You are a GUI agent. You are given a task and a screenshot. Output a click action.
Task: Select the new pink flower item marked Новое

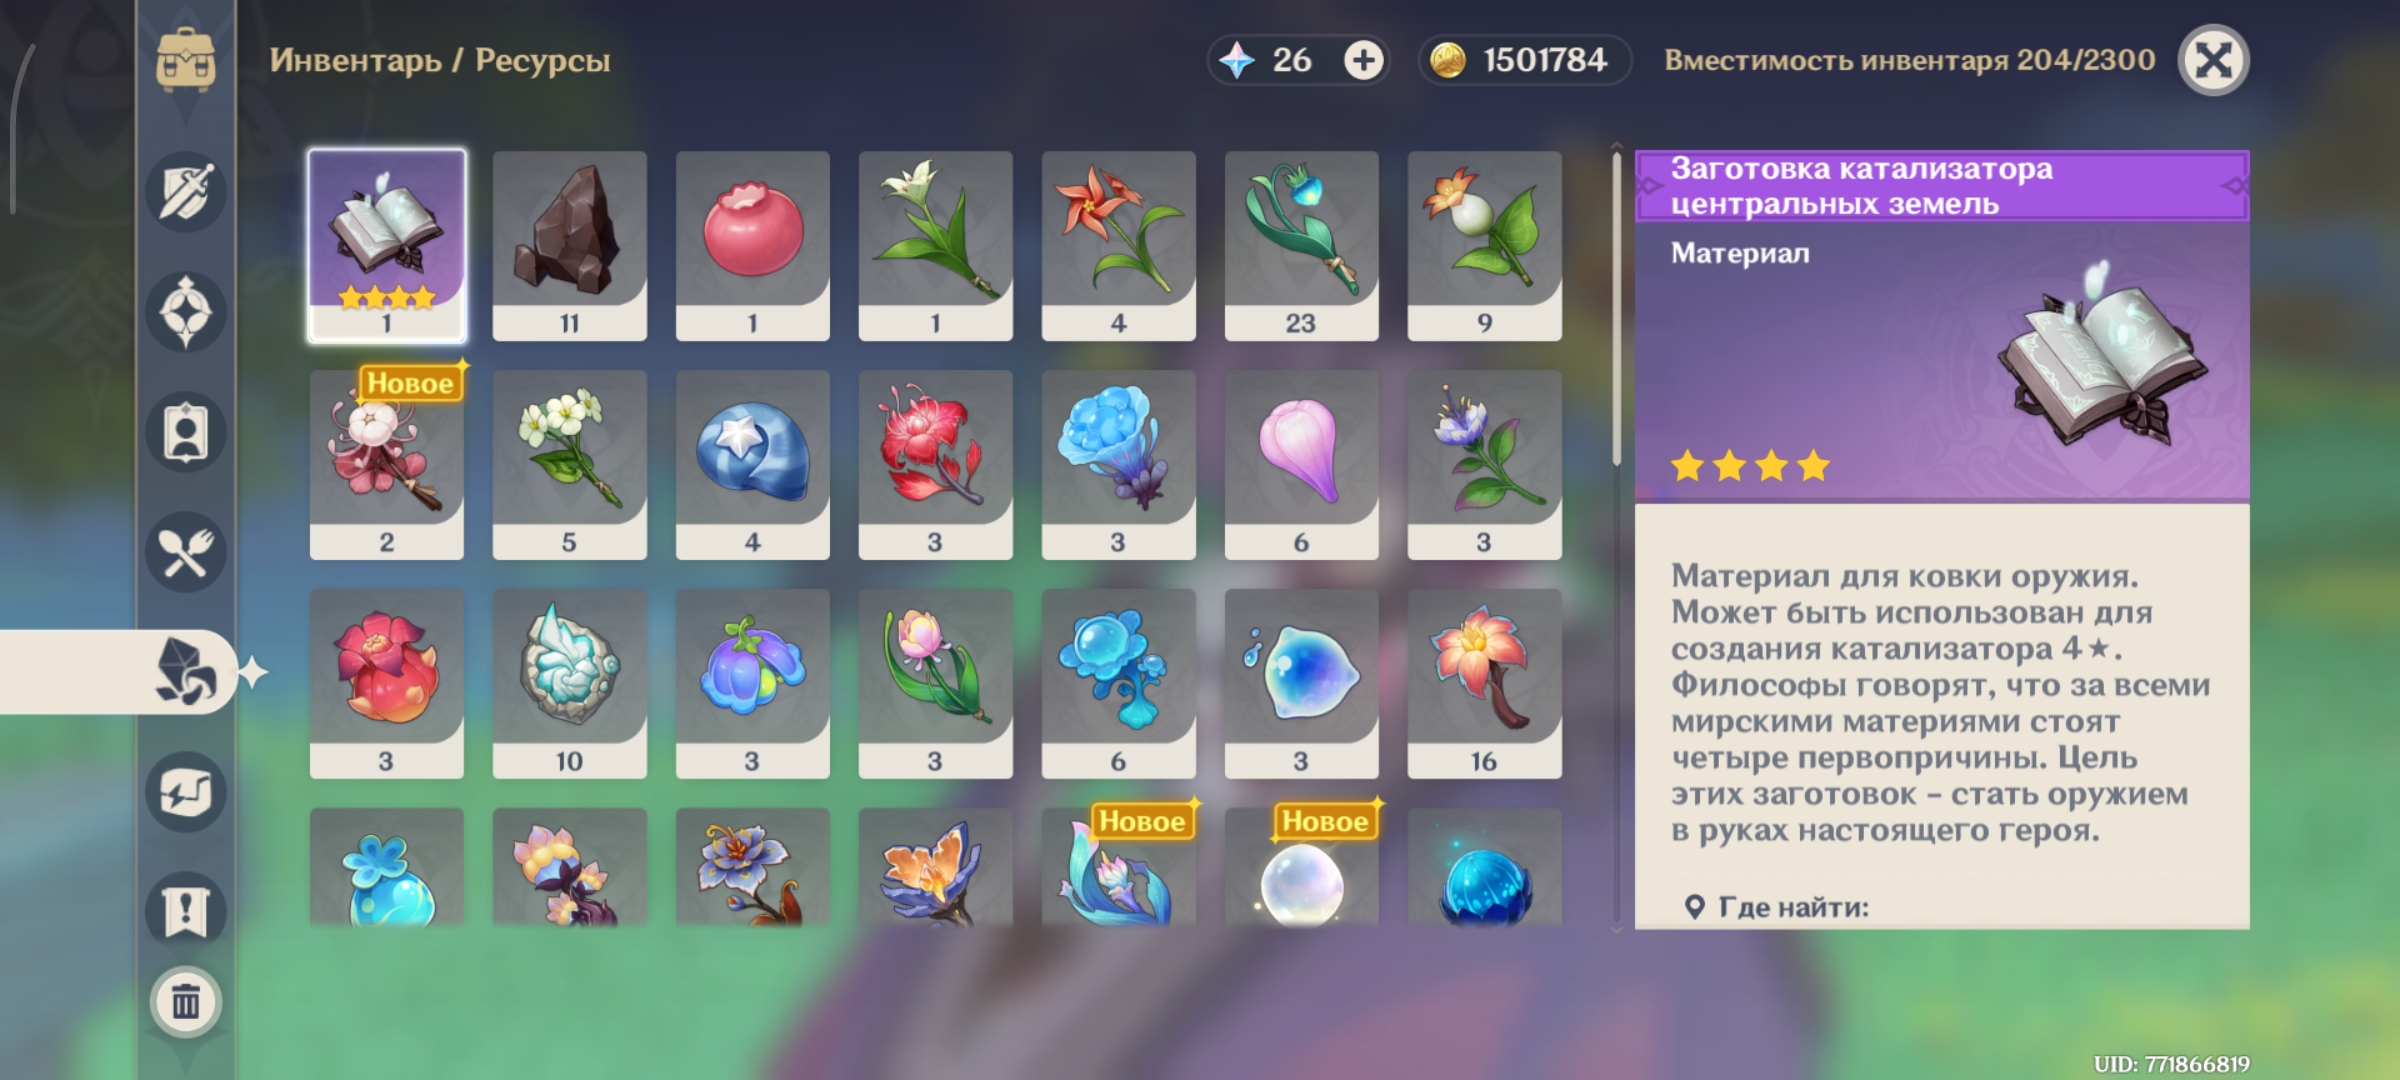(x=387, y=465)
